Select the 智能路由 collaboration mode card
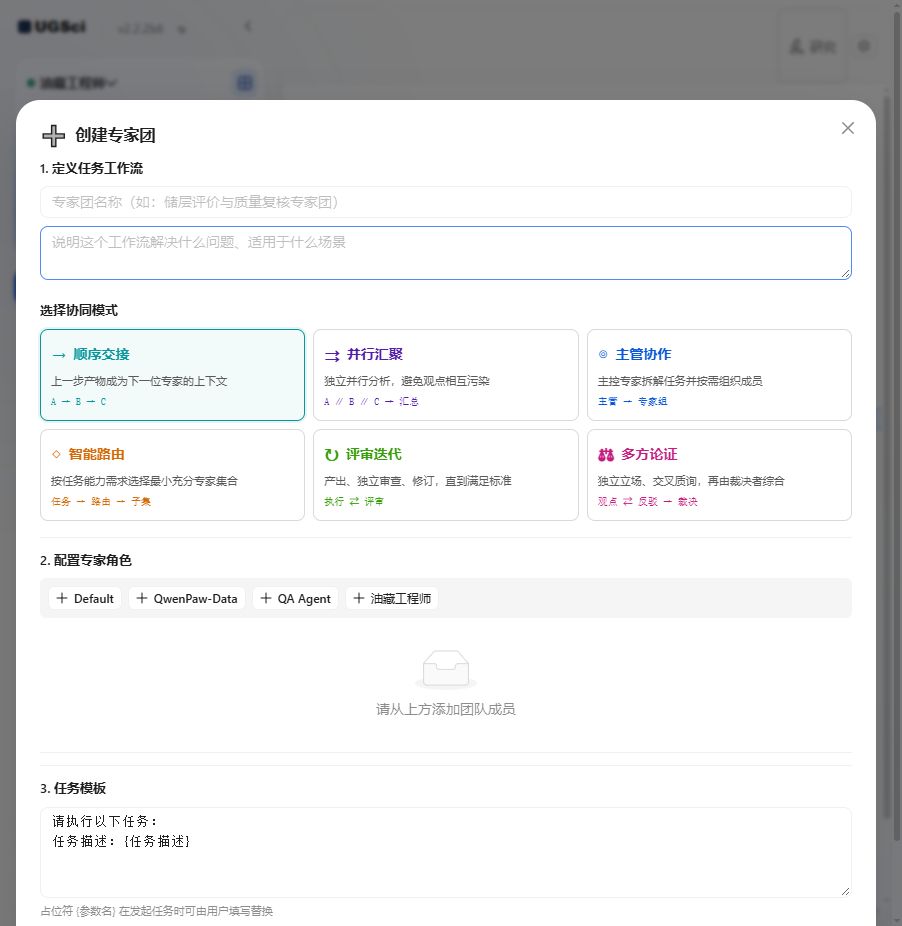 click(x=172, y=475)
